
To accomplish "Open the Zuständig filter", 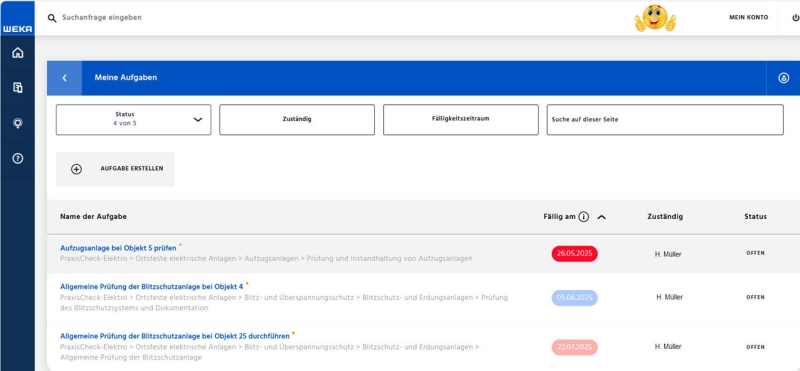I will click(x=297, y=119).
